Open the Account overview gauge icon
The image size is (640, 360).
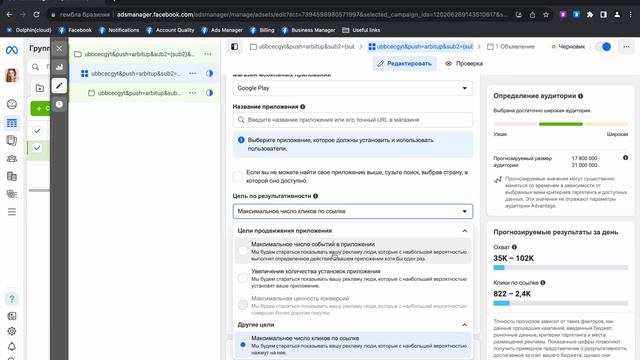[11, 104]
